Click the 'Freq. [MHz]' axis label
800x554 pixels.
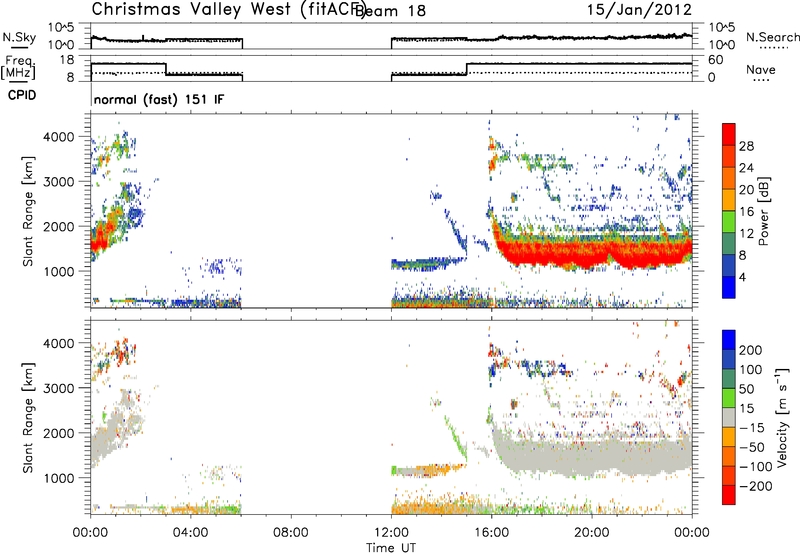coord(18,67)
